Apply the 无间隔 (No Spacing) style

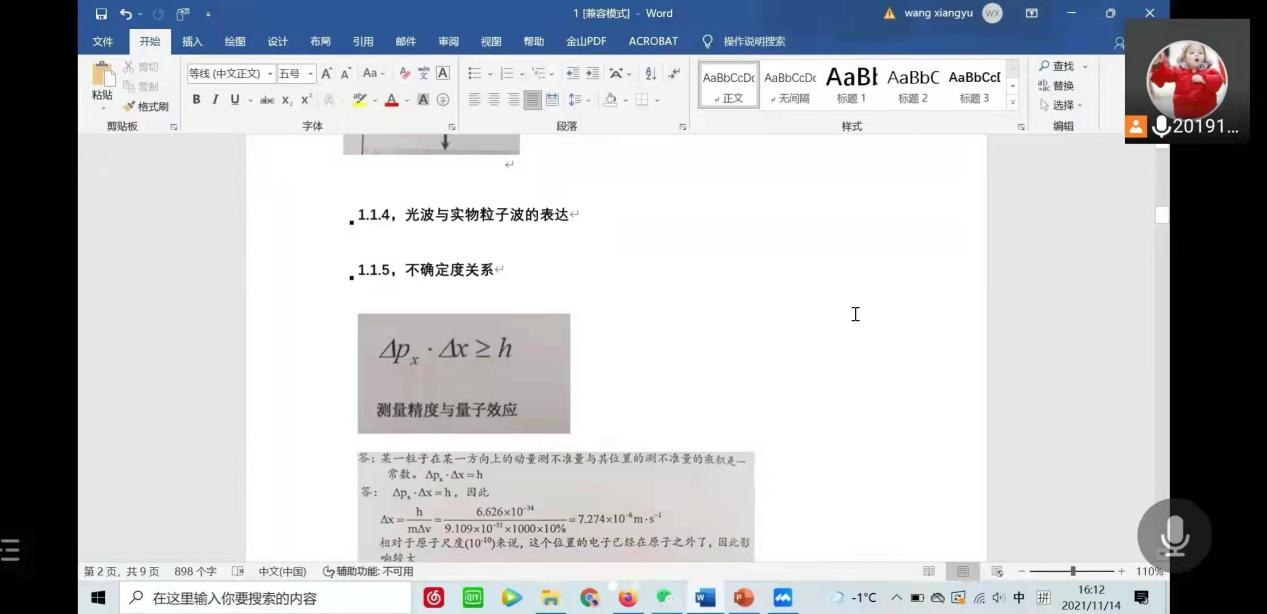790,85
